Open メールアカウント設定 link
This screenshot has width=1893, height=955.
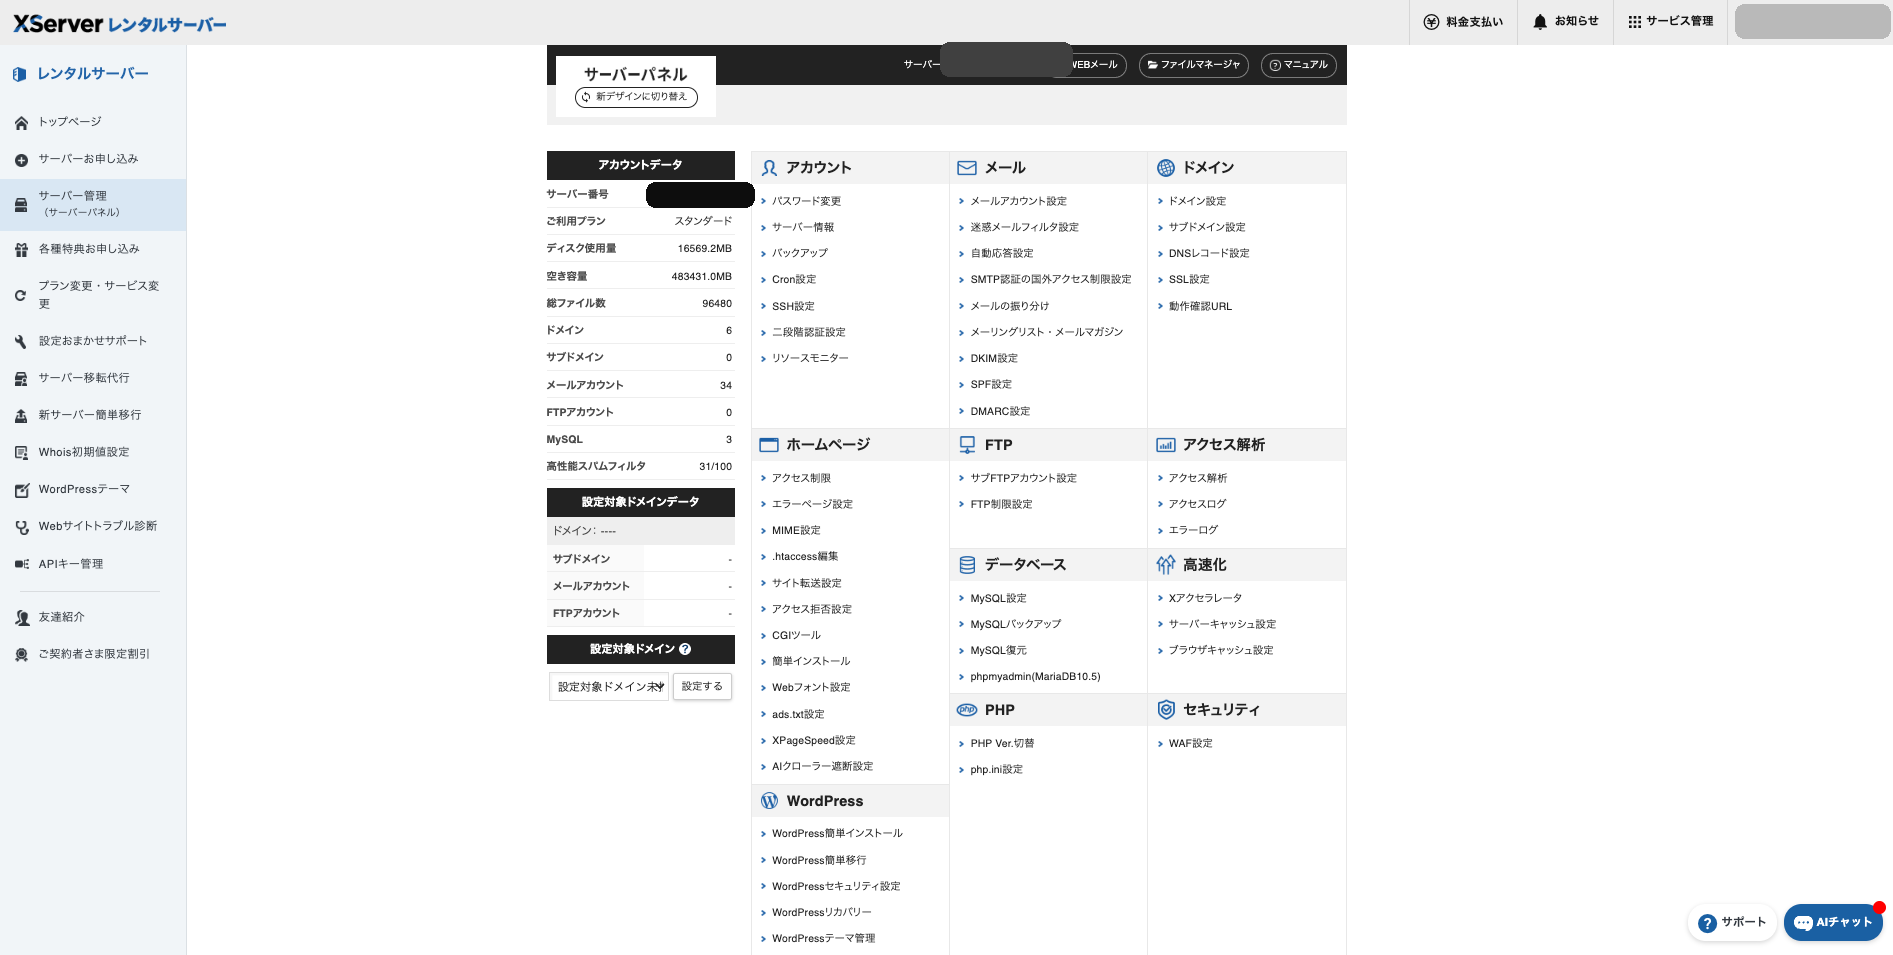pos(1018,201)
